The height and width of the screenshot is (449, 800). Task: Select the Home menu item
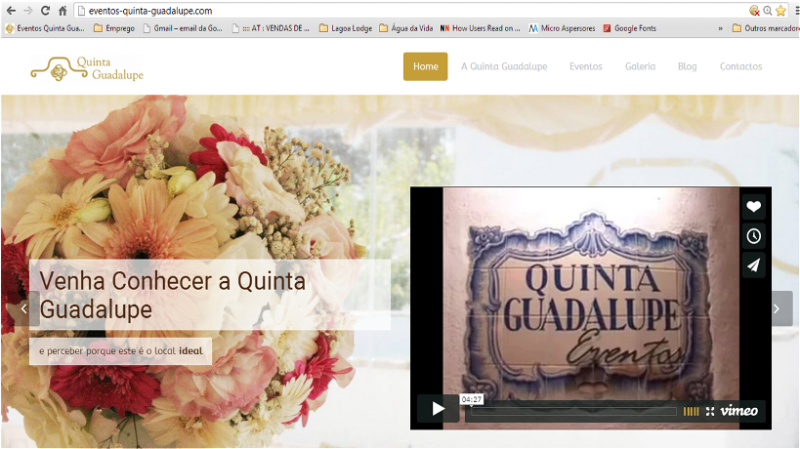pyautogui.click(x=426, y=66)
